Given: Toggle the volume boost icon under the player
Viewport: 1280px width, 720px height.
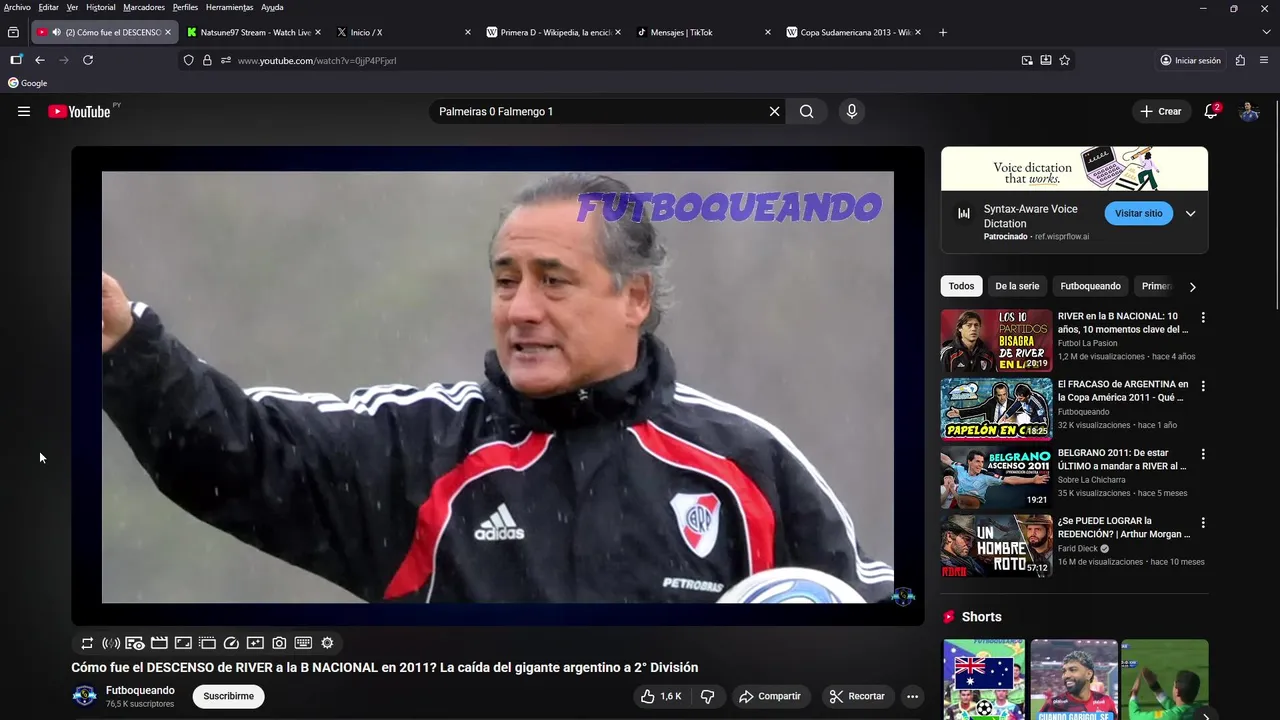Looking at the screenshot, I should [111, 643].
